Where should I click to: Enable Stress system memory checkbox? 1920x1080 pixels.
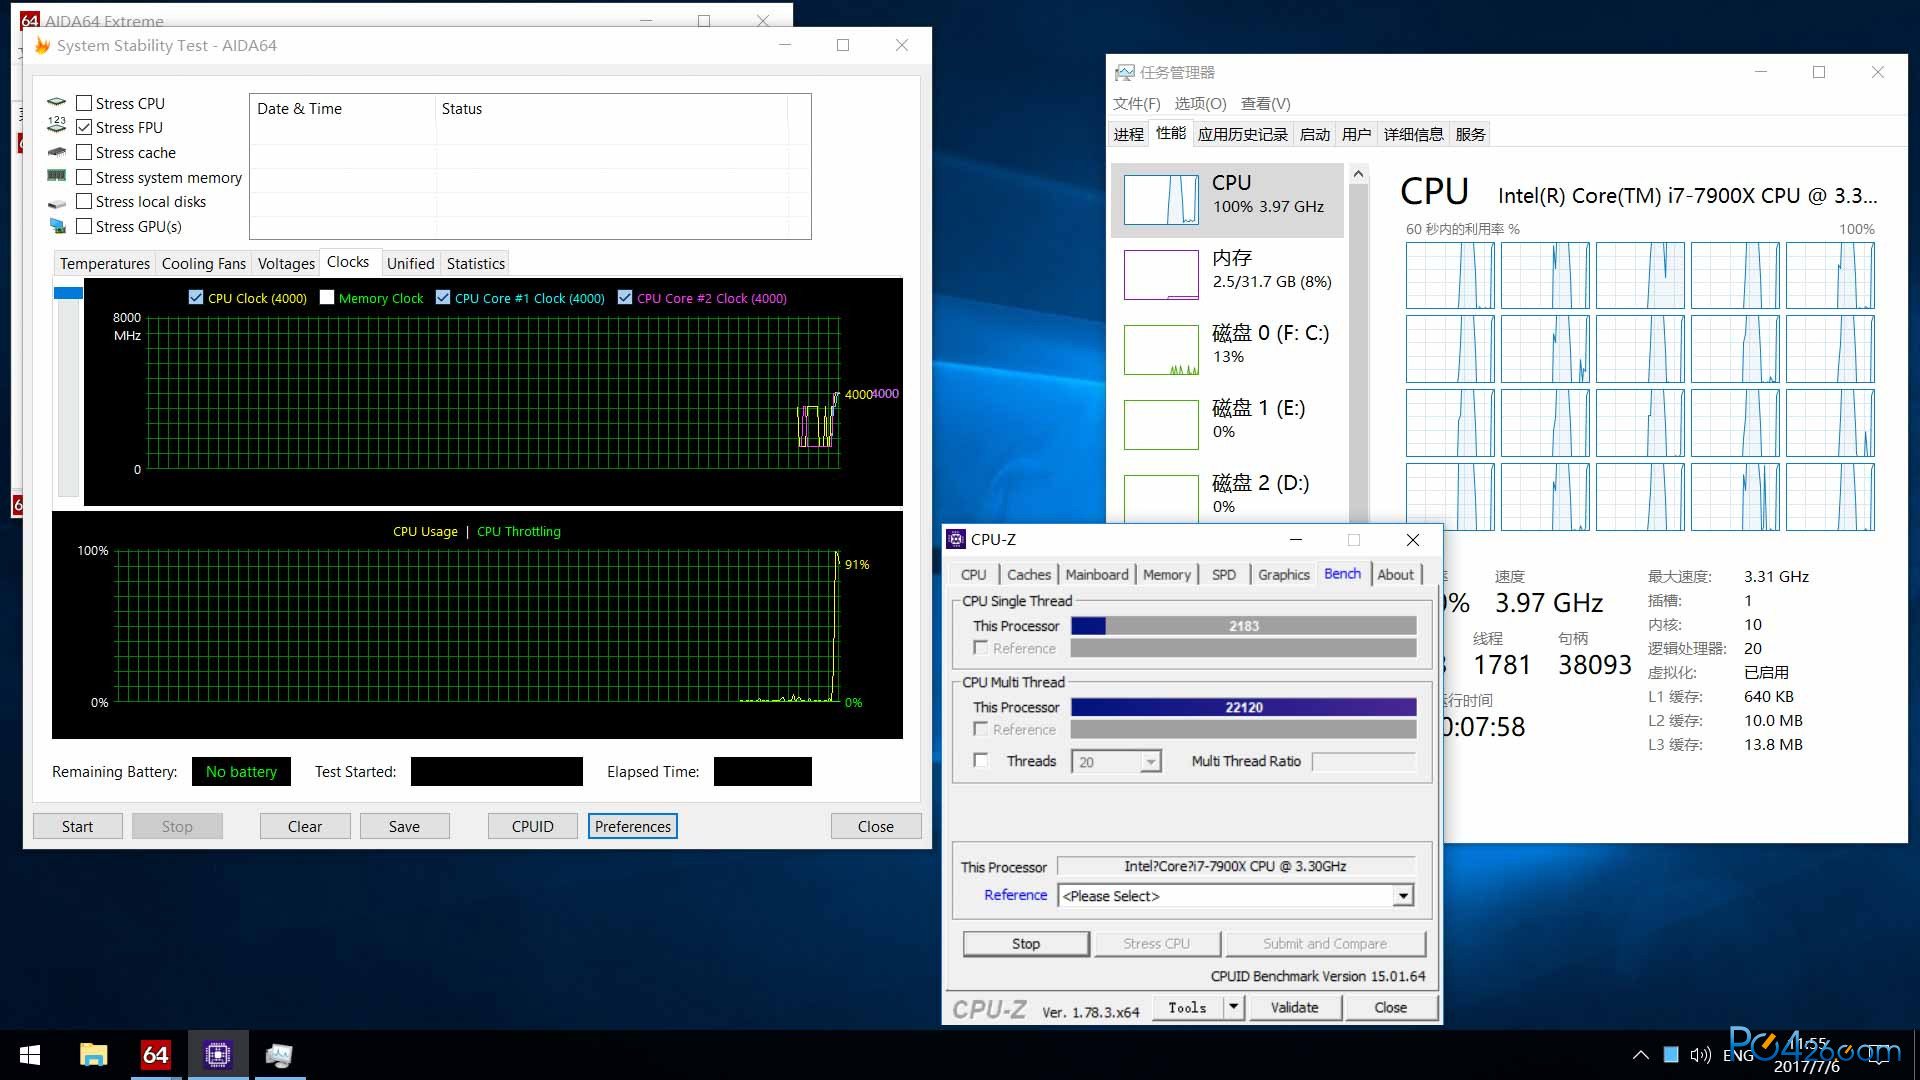tap(84, 176)
